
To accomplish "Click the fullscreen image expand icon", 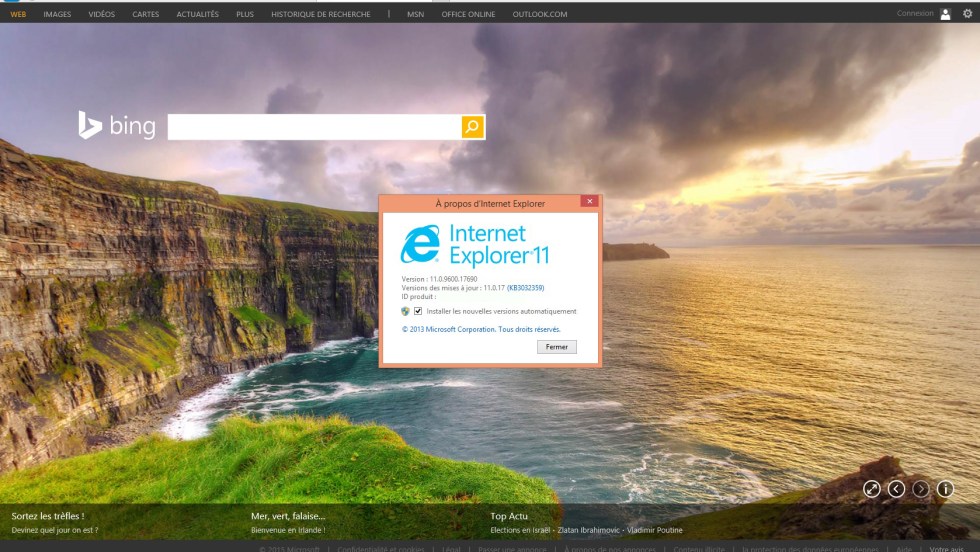I will (x=872, y=489).
